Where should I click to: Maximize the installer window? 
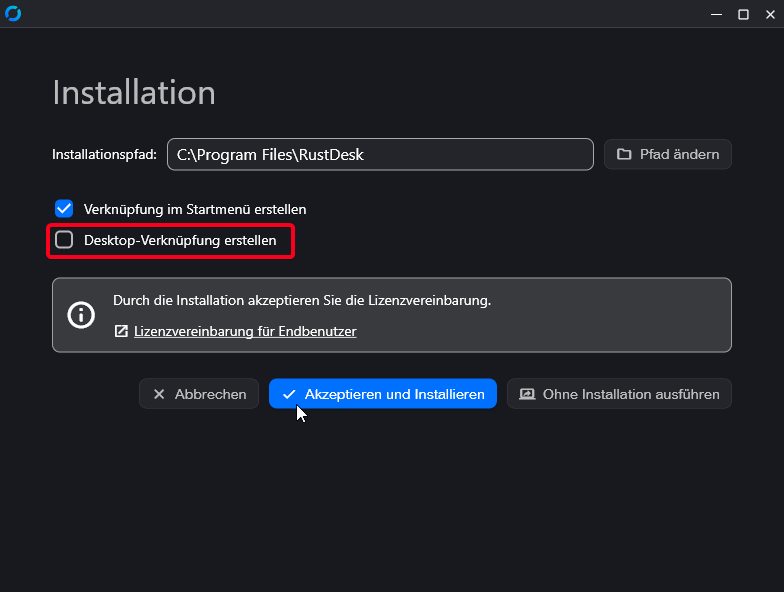743,14
